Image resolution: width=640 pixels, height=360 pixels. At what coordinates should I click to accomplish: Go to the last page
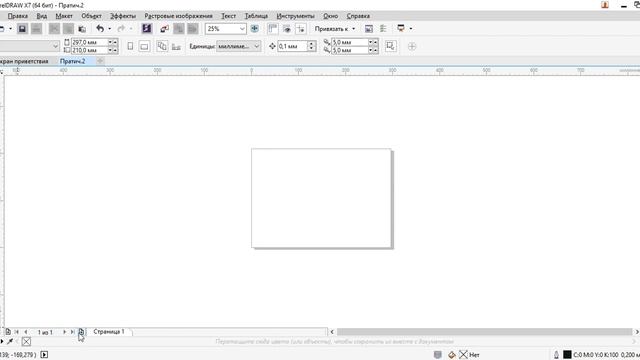coord(72,332)
